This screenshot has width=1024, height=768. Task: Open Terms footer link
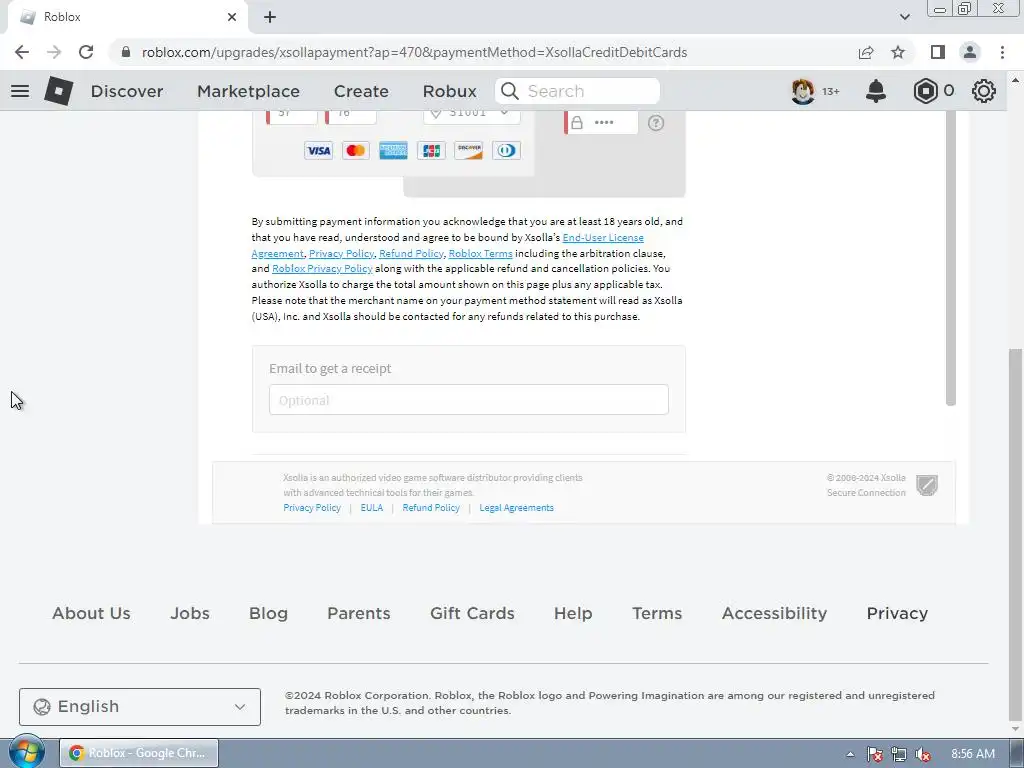click(657, 613)
